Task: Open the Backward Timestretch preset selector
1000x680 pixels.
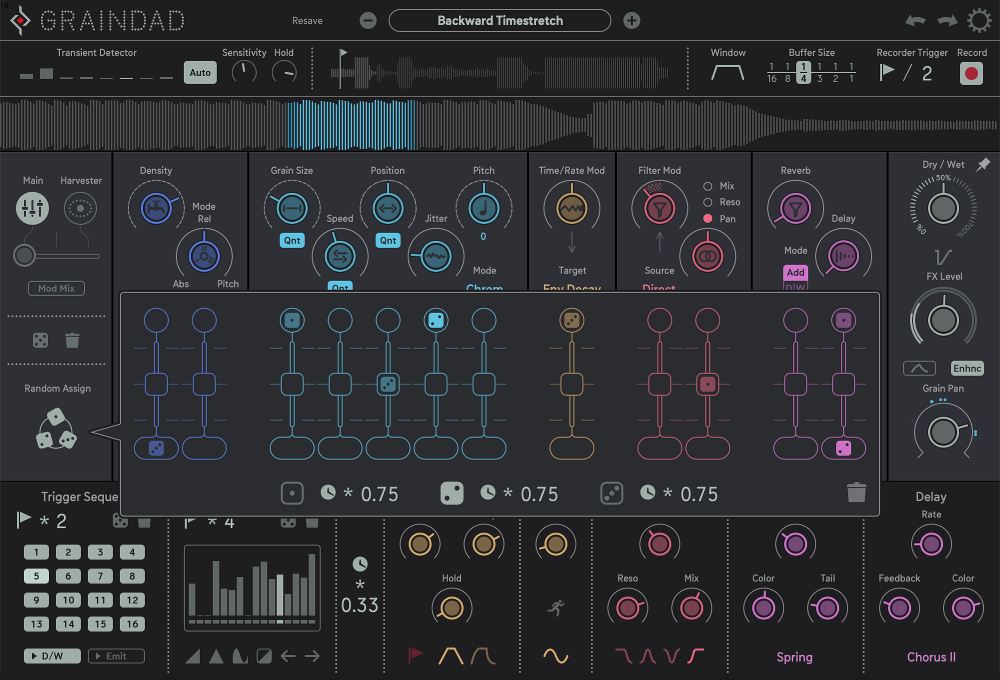Action: 500,20
